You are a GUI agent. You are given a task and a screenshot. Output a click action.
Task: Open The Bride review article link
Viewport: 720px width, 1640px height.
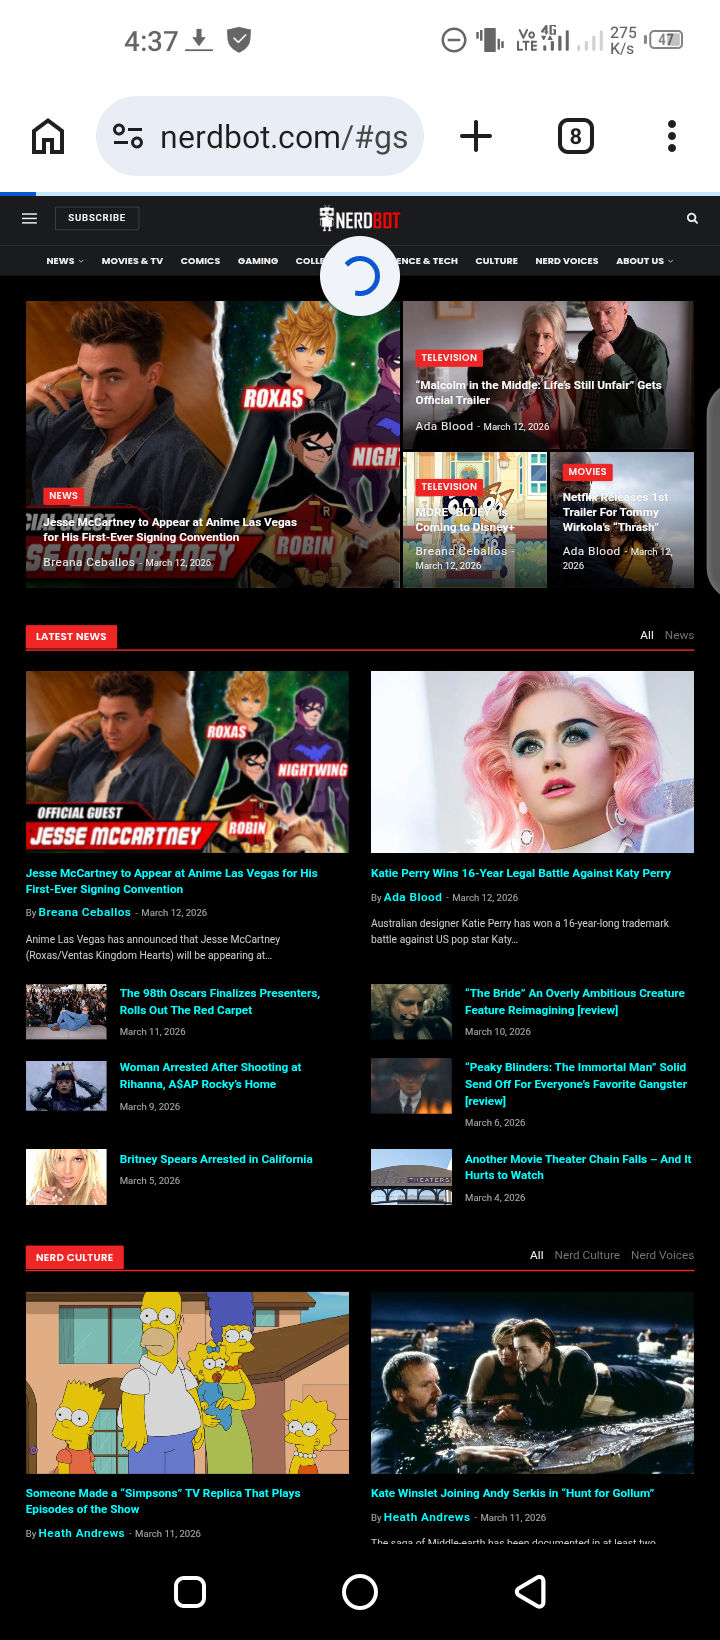(x=575, y=1002)
